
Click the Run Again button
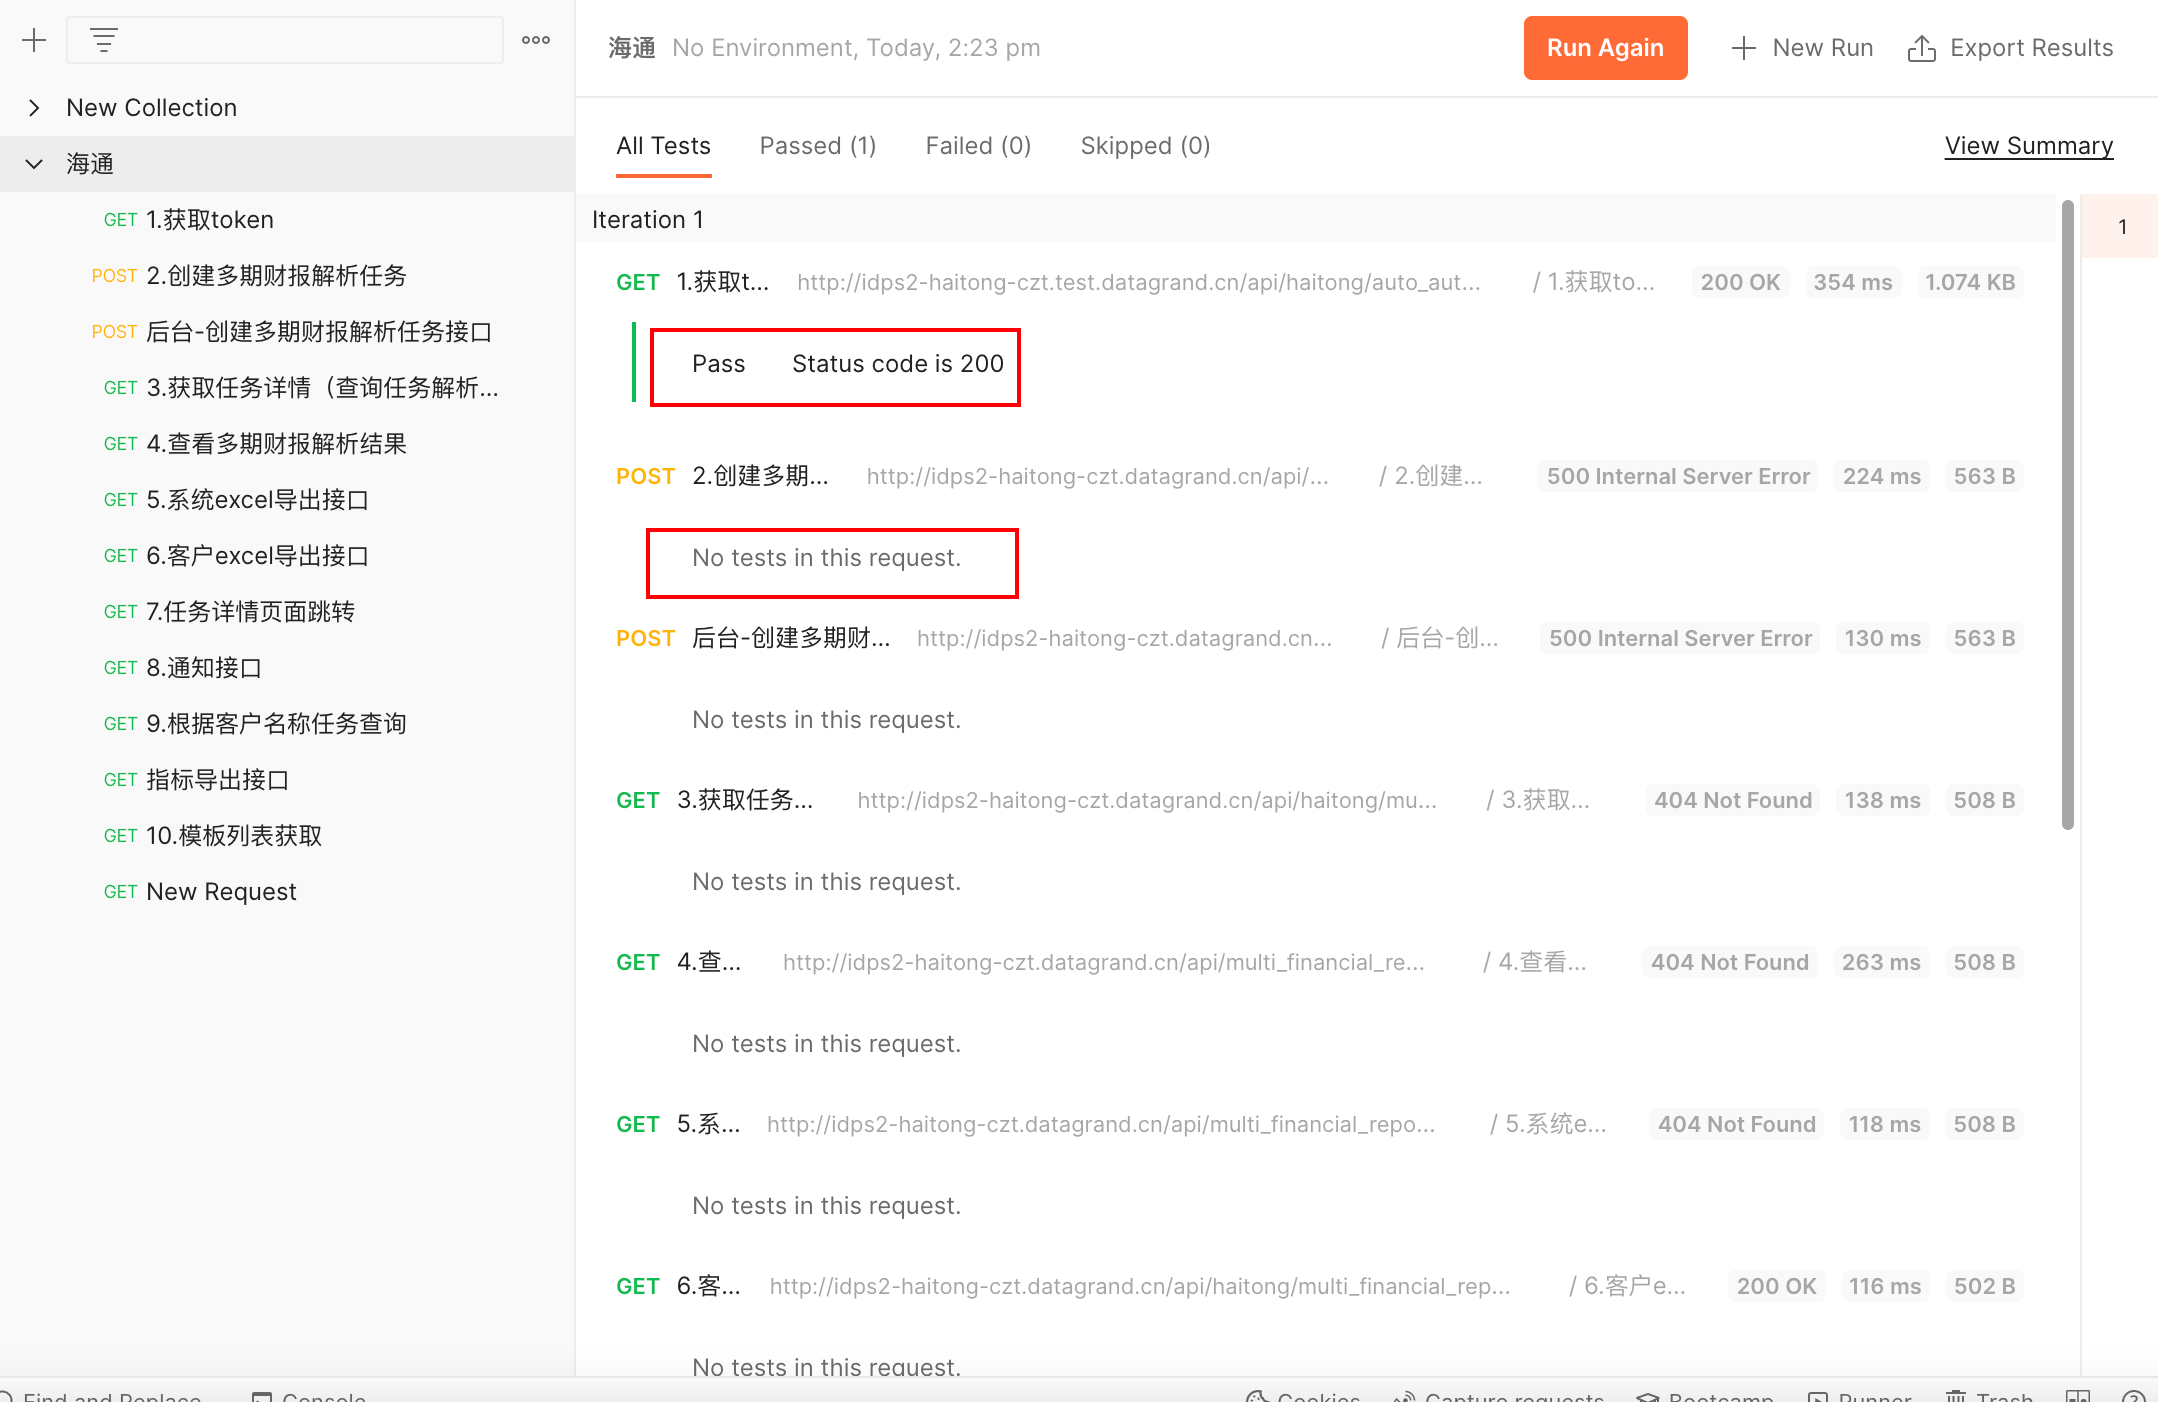coord(1605,47)
